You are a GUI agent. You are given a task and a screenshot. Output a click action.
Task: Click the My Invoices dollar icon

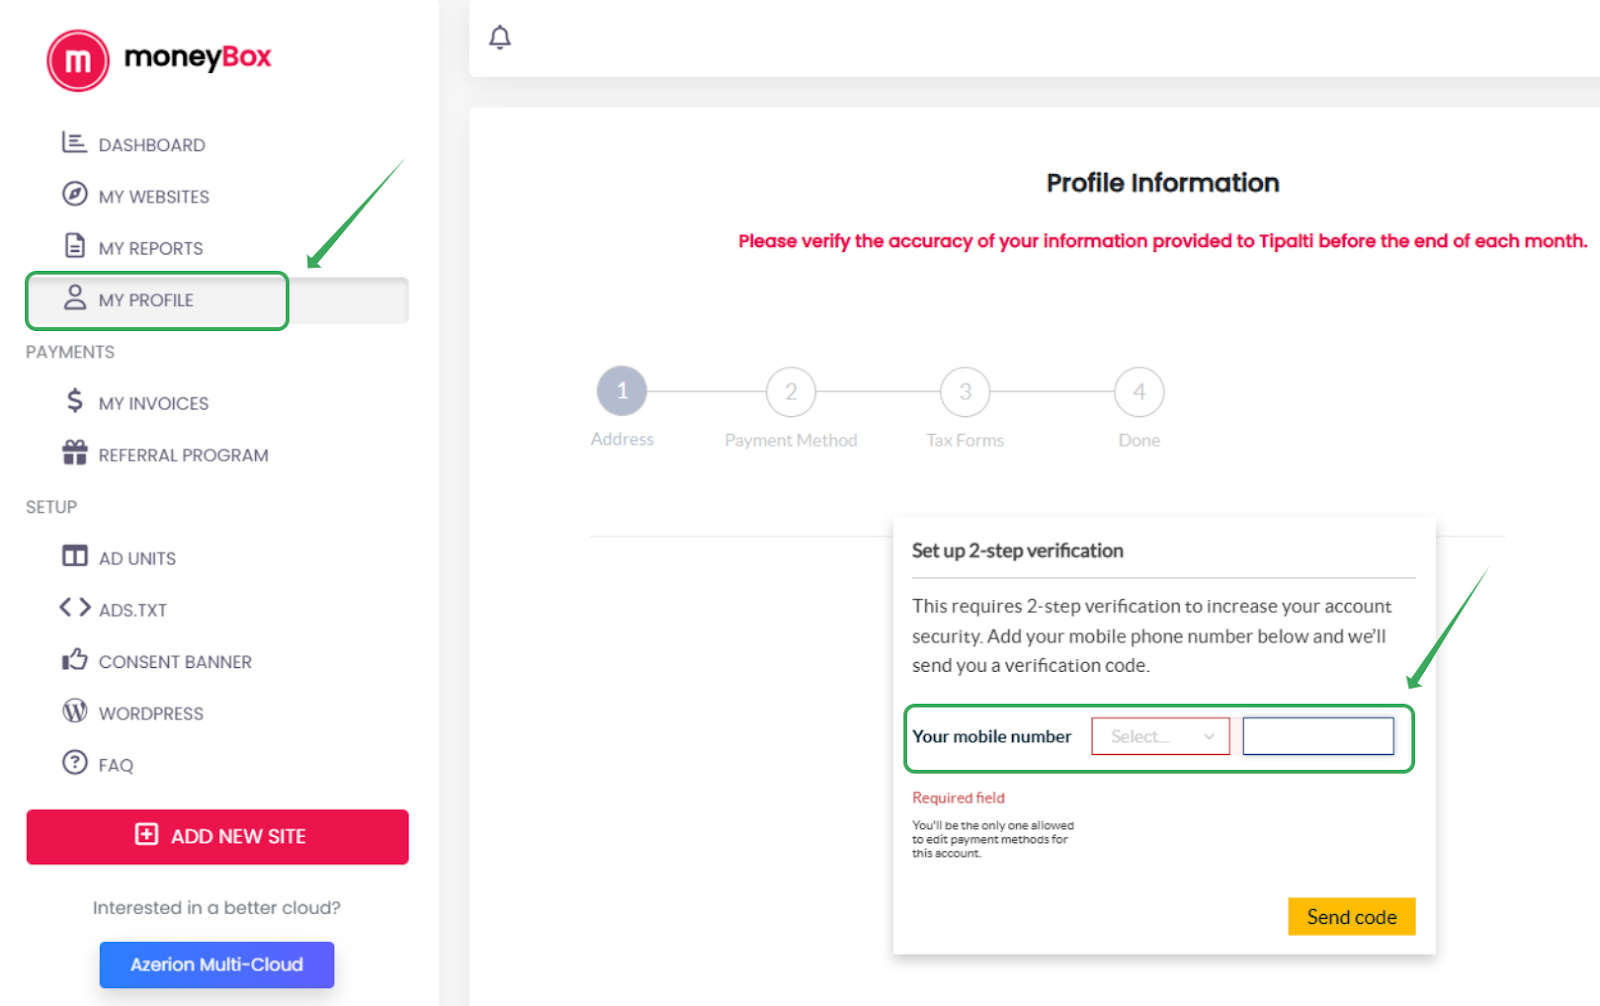[x=75, y=401]
